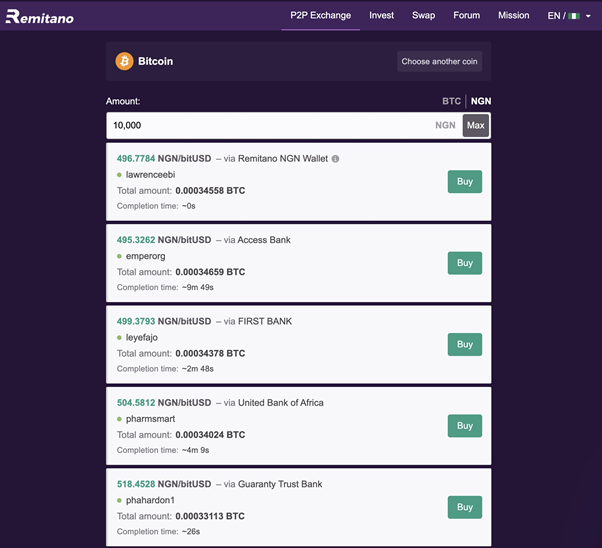602x548 pixels.
Task: Buy from emperorg via Access Bank
Action: tap(465, 263)
